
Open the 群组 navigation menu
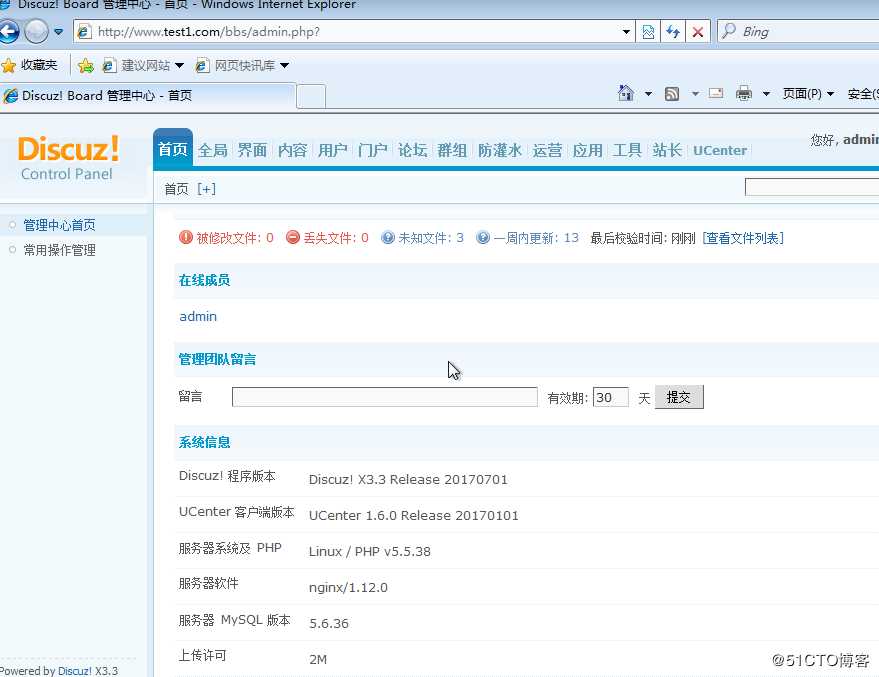click(452, 150)
